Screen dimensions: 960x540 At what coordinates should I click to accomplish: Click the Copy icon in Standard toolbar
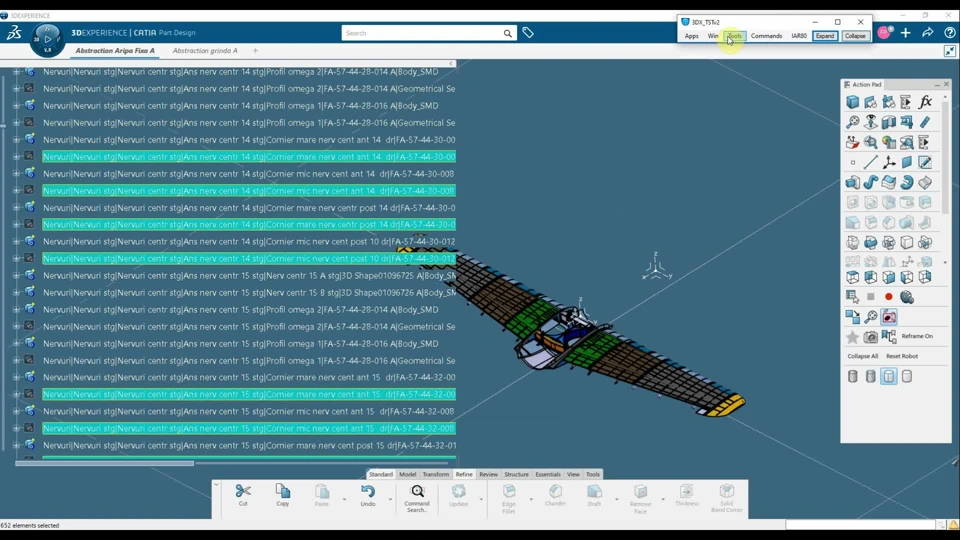click(282, 495)
